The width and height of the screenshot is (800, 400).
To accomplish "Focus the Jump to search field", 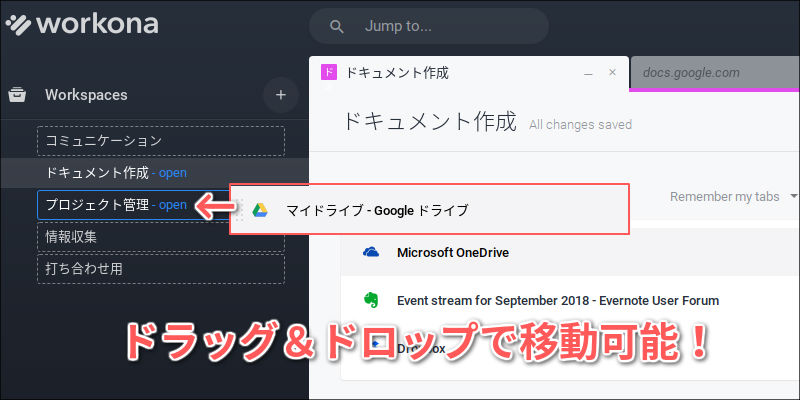I will 429,26.
